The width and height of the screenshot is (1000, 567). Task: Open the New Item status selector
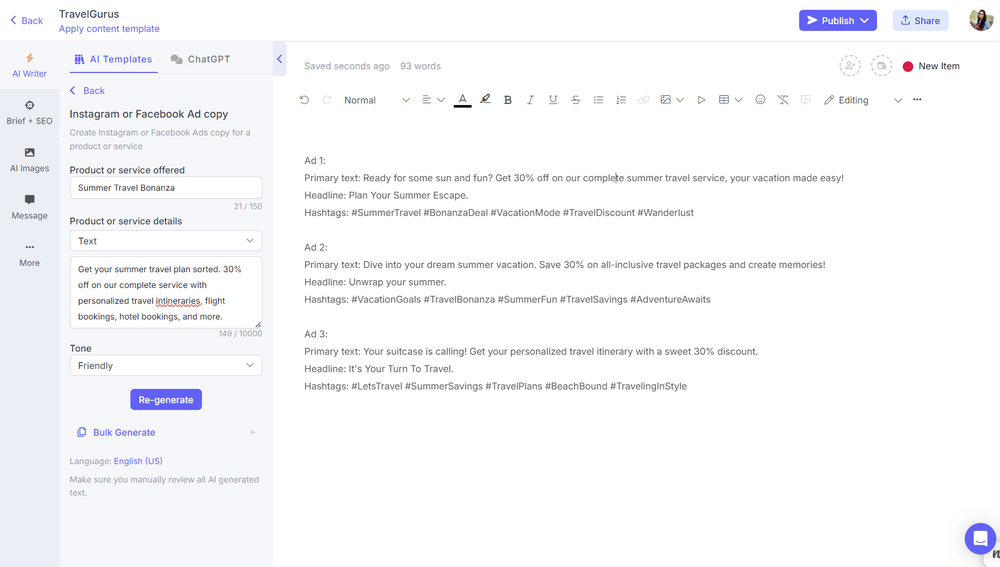(931, 66)
